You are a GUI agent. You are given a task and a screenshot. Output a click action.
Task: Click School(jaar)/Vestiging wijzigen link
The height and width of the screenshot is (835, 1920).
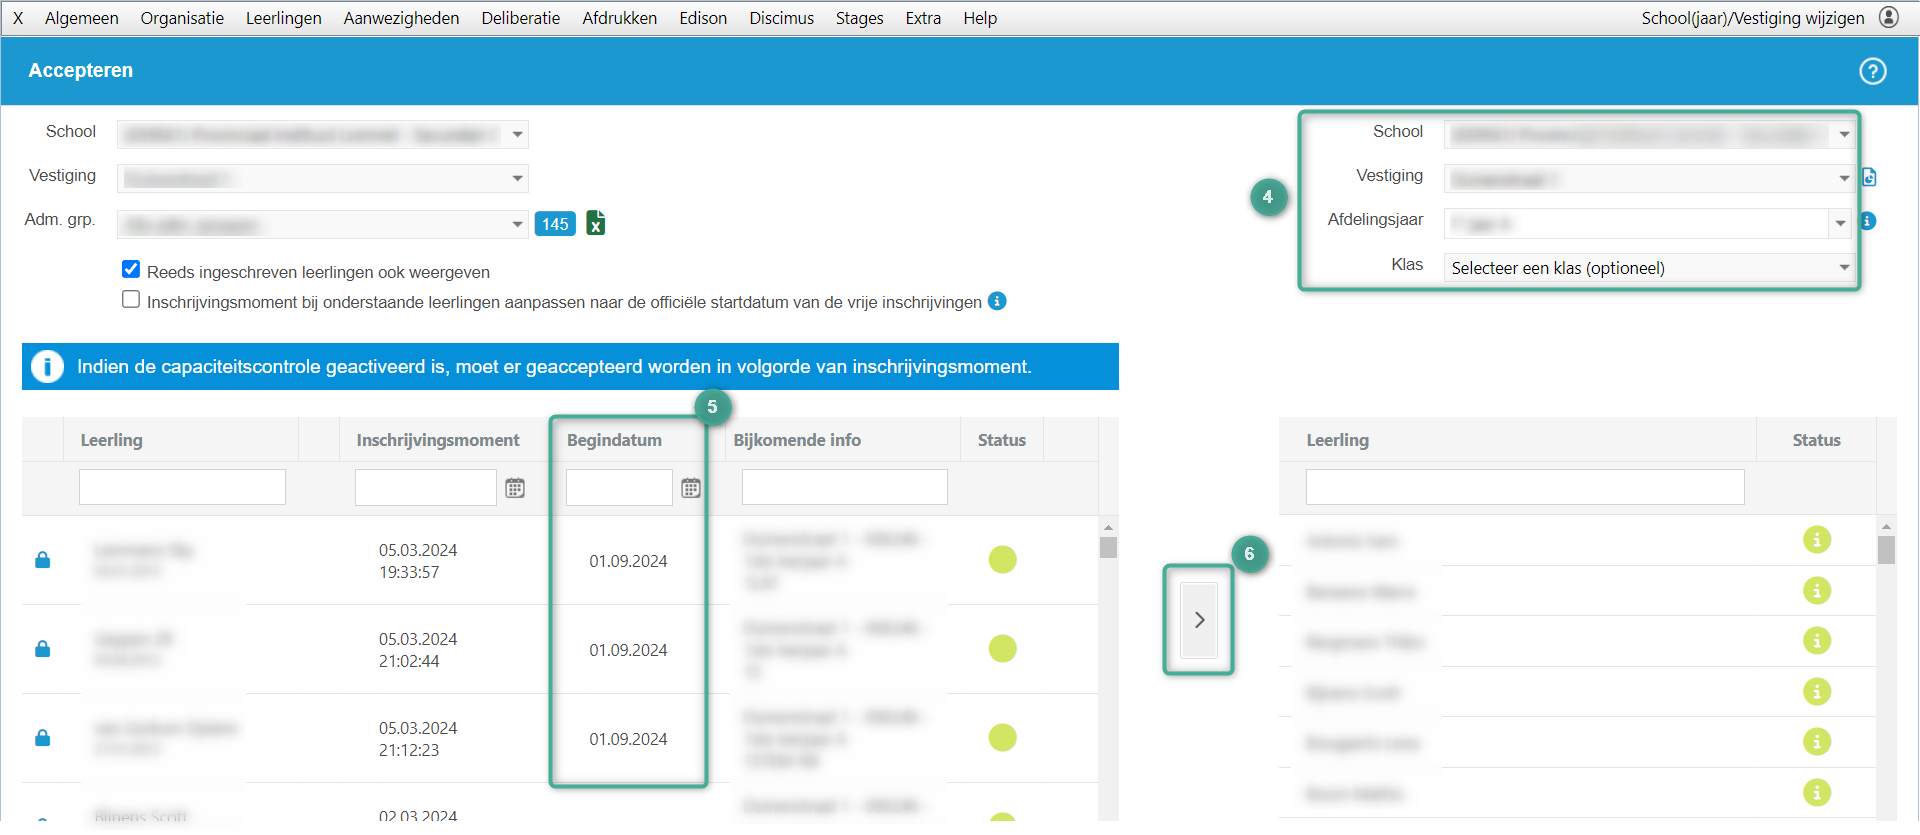point(1752,18)
